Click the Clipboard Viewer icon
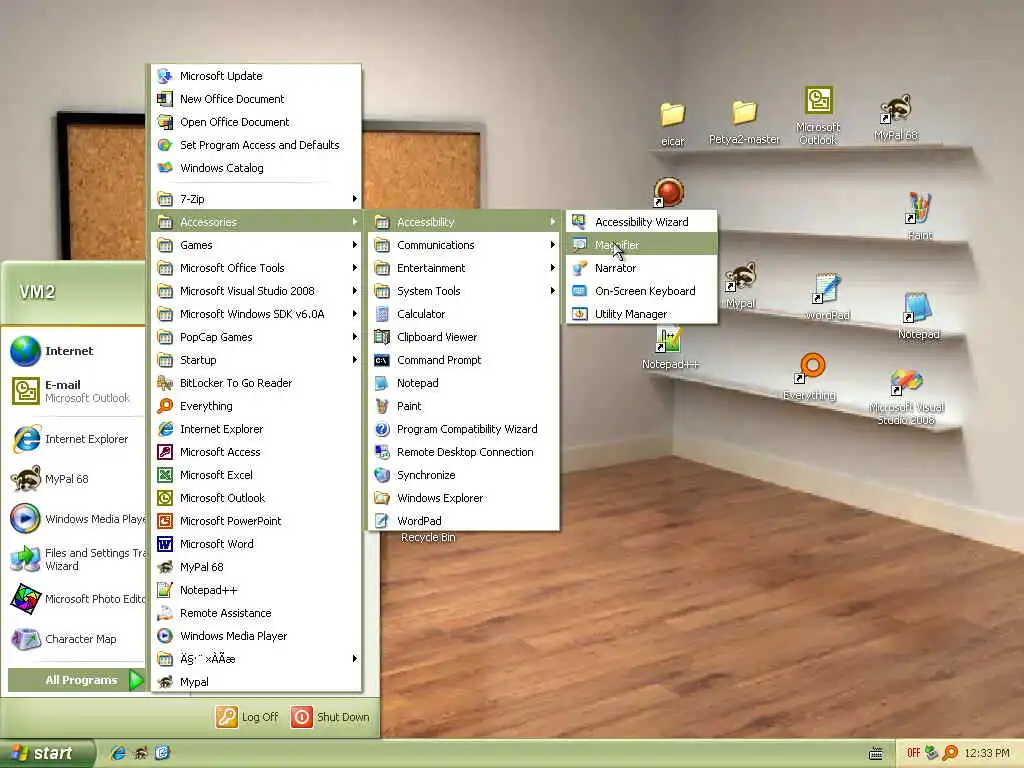Viewport: 1024px width, 768px height. (382, 337)
